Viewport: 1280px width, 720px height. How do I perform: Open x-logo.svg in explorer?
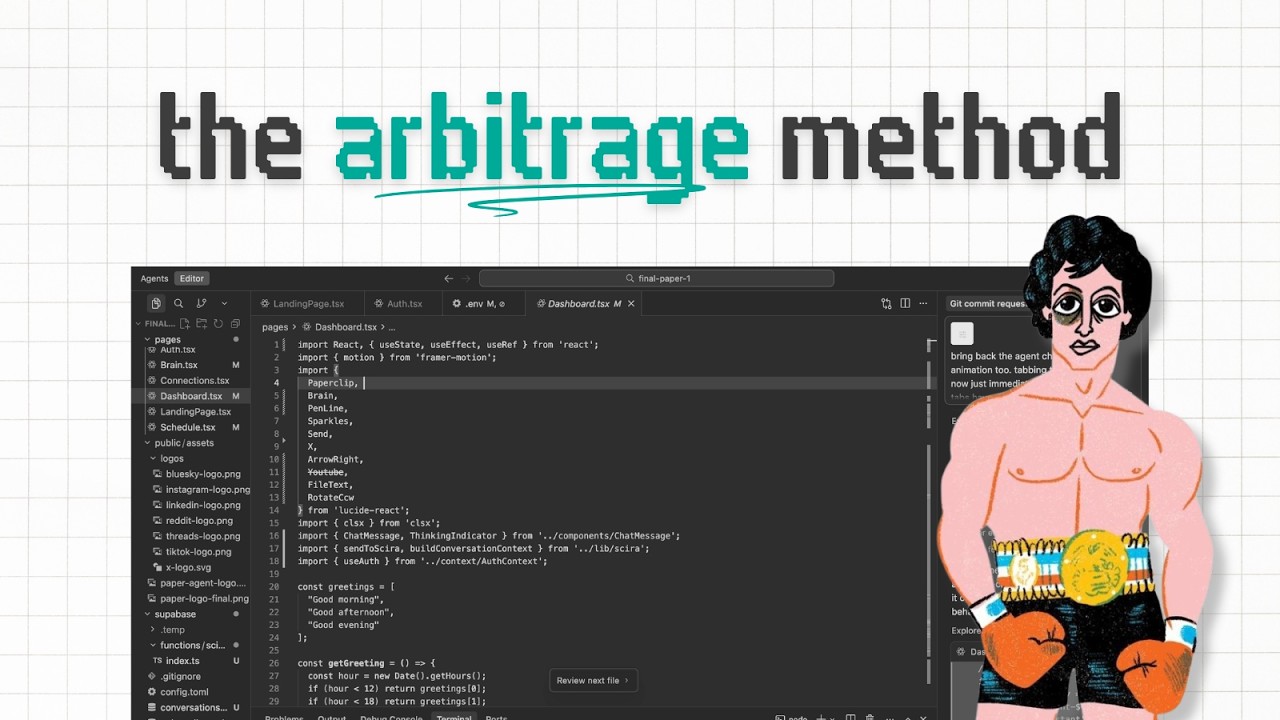click(190, 567)
